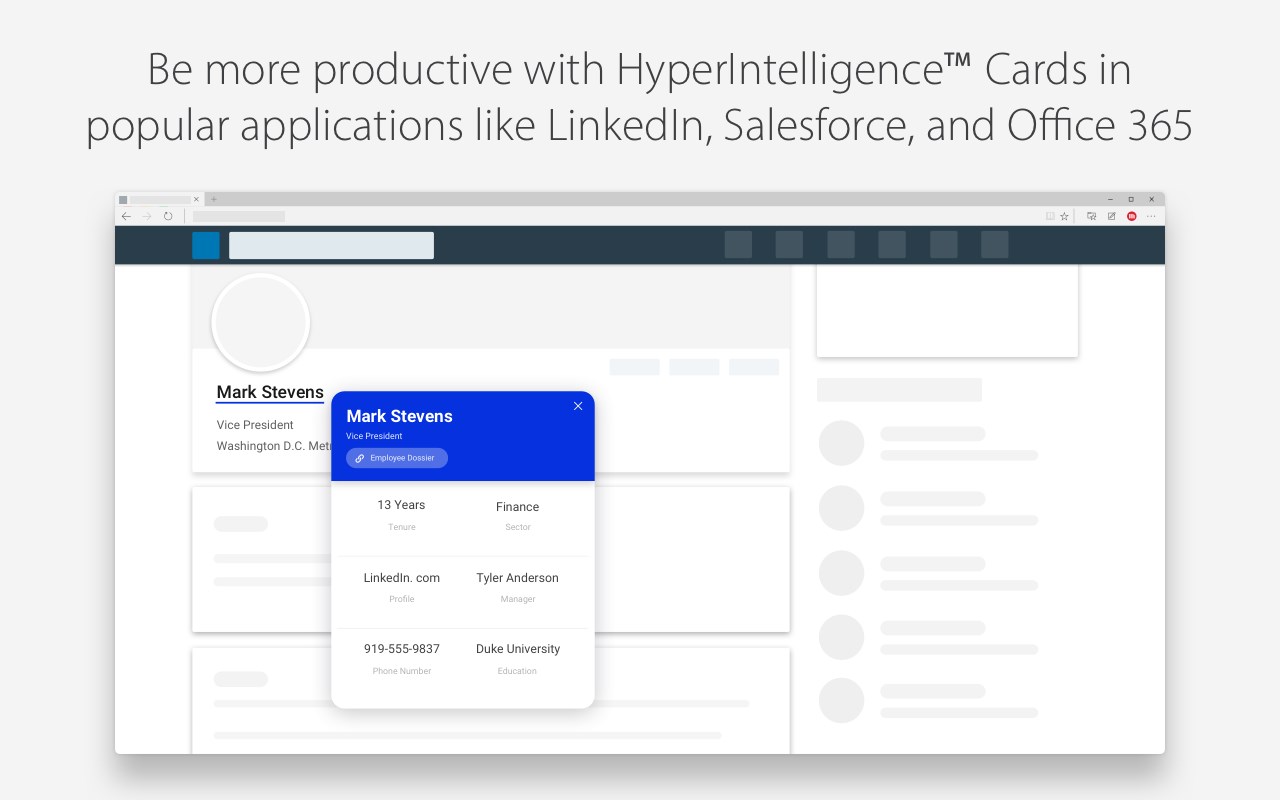Open the favorites hub icon
1280x800 pixels.
[x=1091, y=216]
